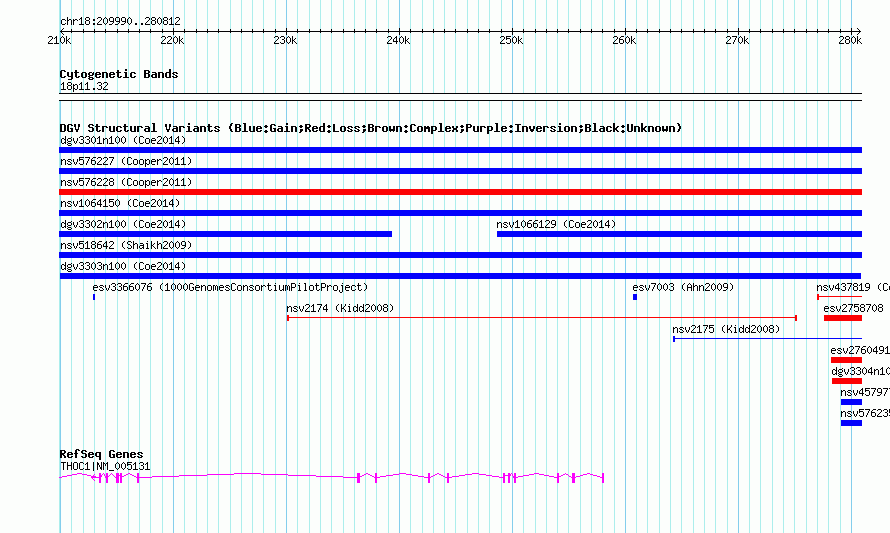
Task: Select the thin blue nsv2175 line
Action: point(767,339)
